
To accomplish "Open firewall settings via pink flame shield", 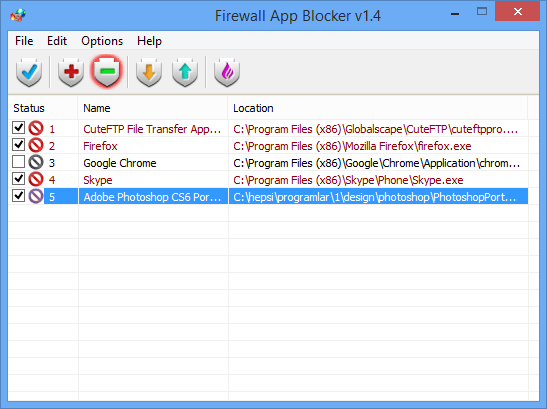I will click(x=227, y=72).
